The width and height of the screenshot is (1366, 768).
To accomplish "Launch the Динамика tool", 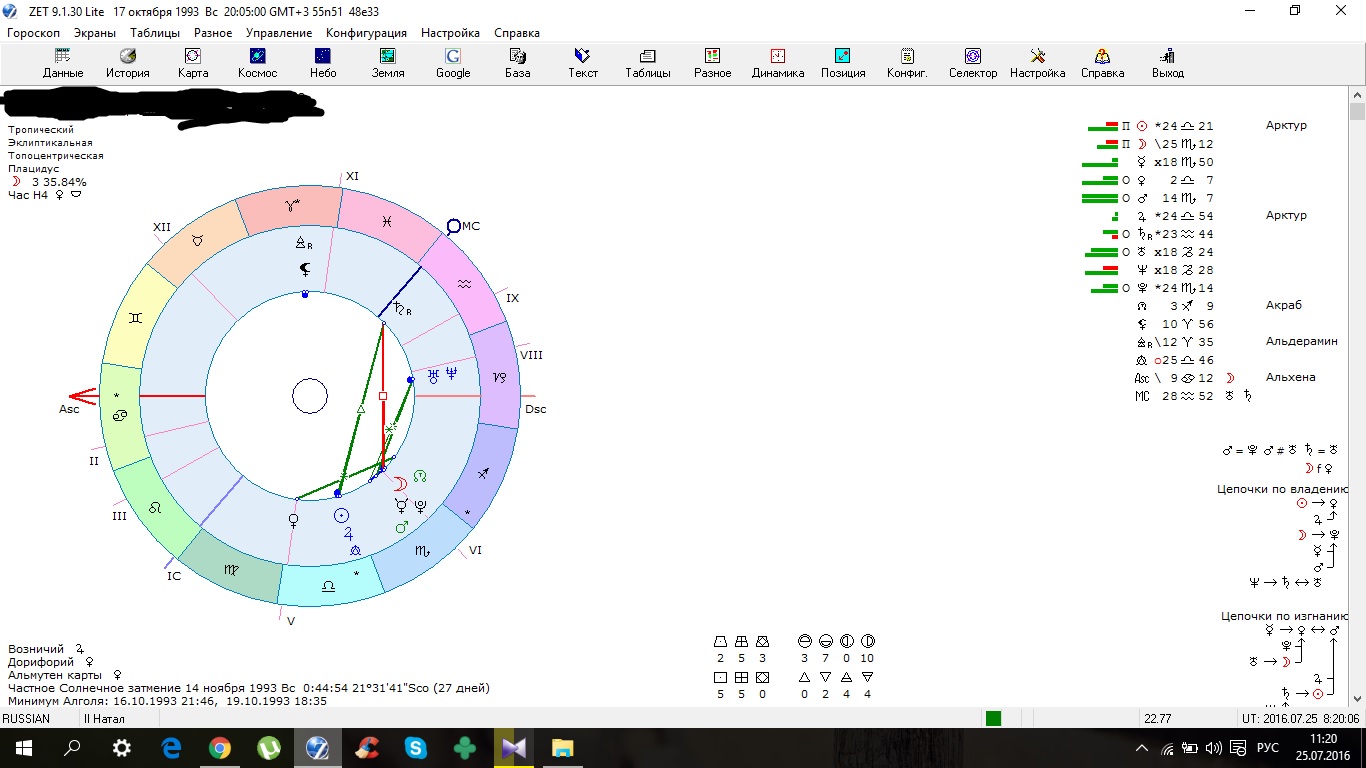I will click(778, 63).
